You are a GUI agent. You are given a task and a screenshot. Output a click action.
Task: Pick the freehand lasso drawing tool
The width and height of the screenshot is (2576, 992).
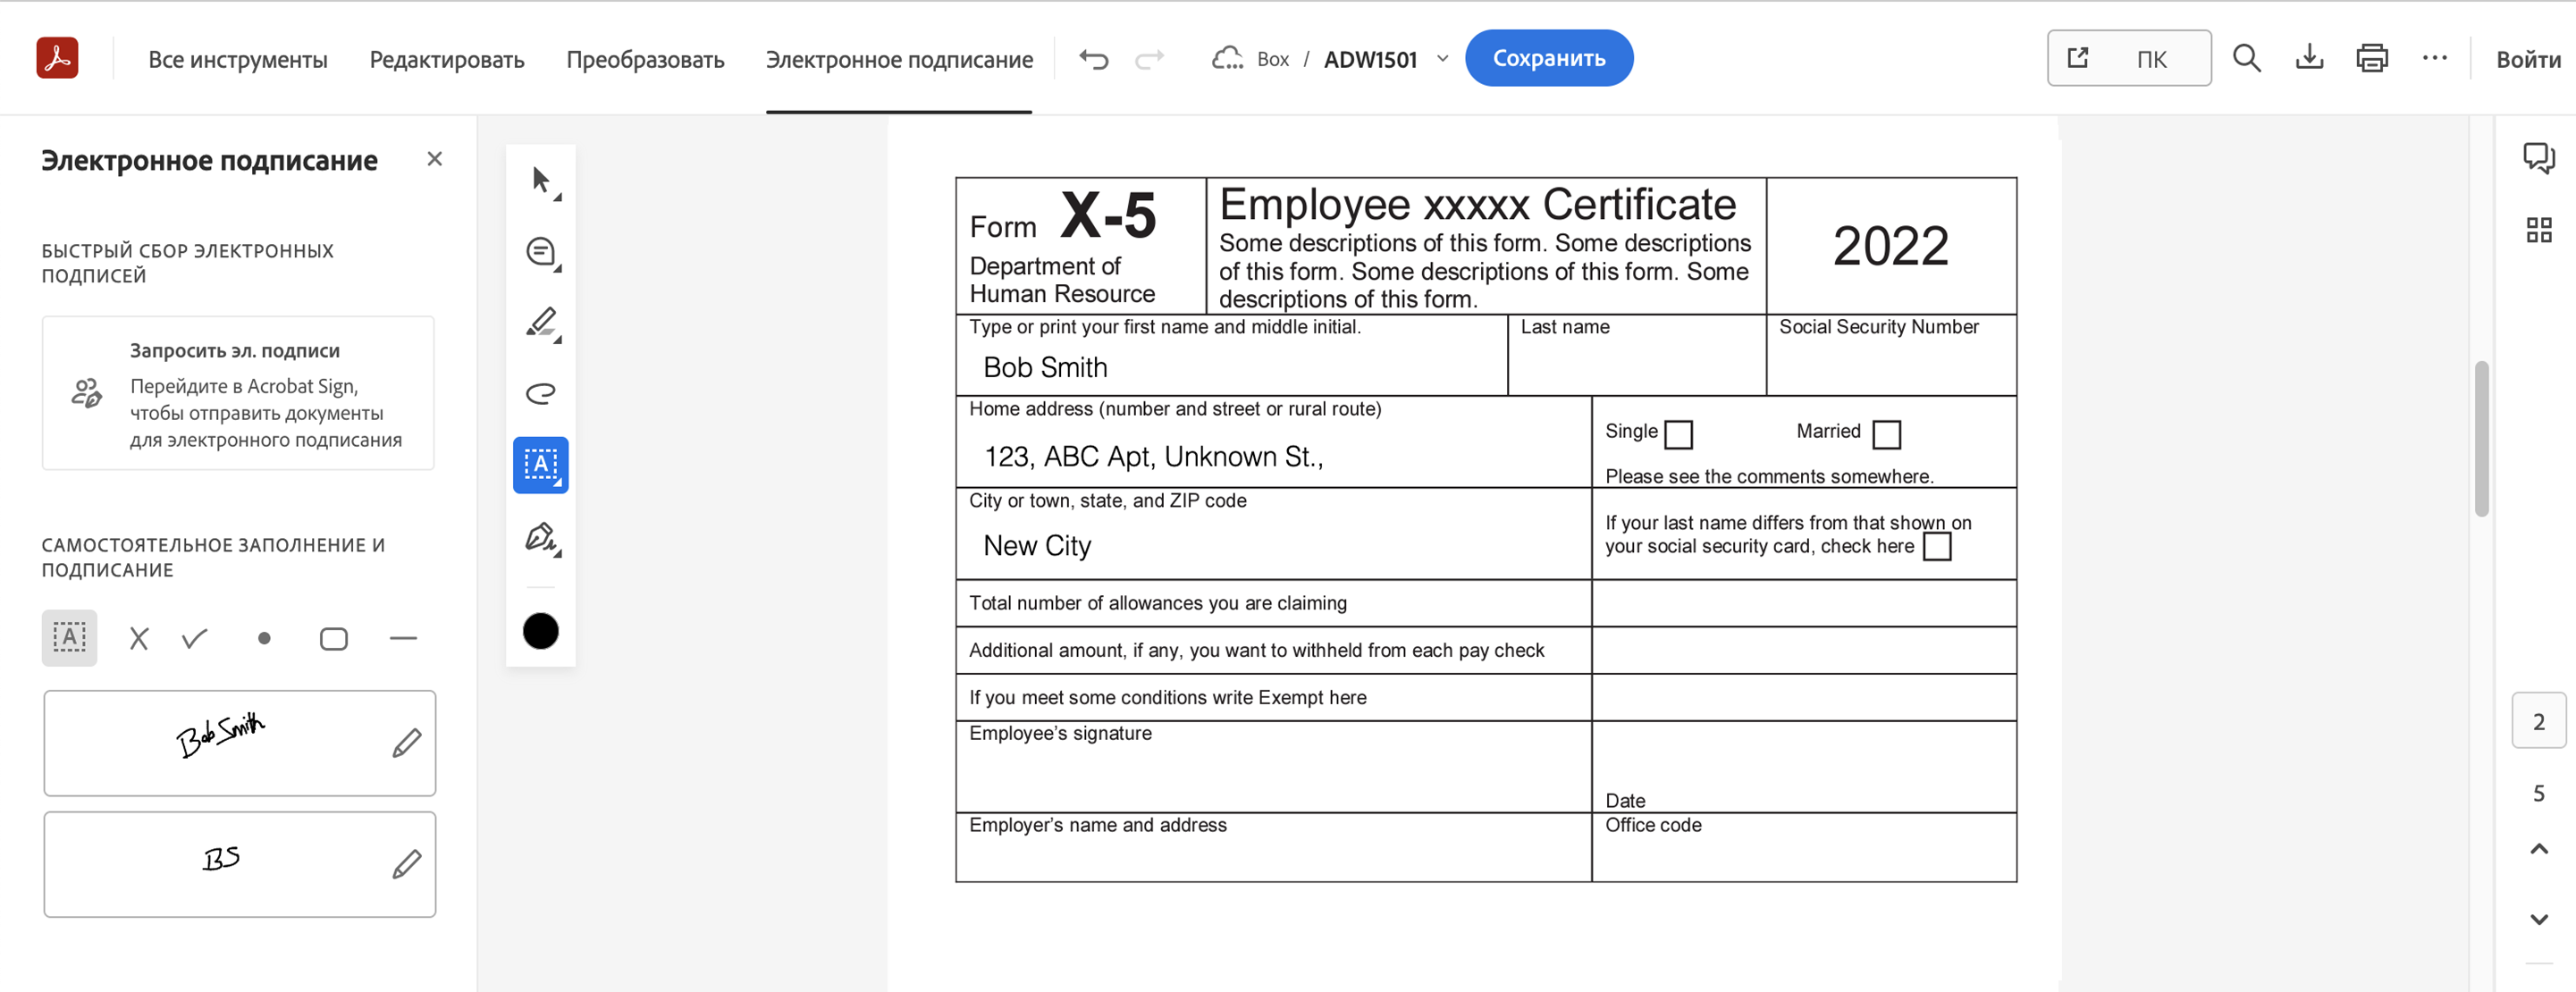coord(541,394)
